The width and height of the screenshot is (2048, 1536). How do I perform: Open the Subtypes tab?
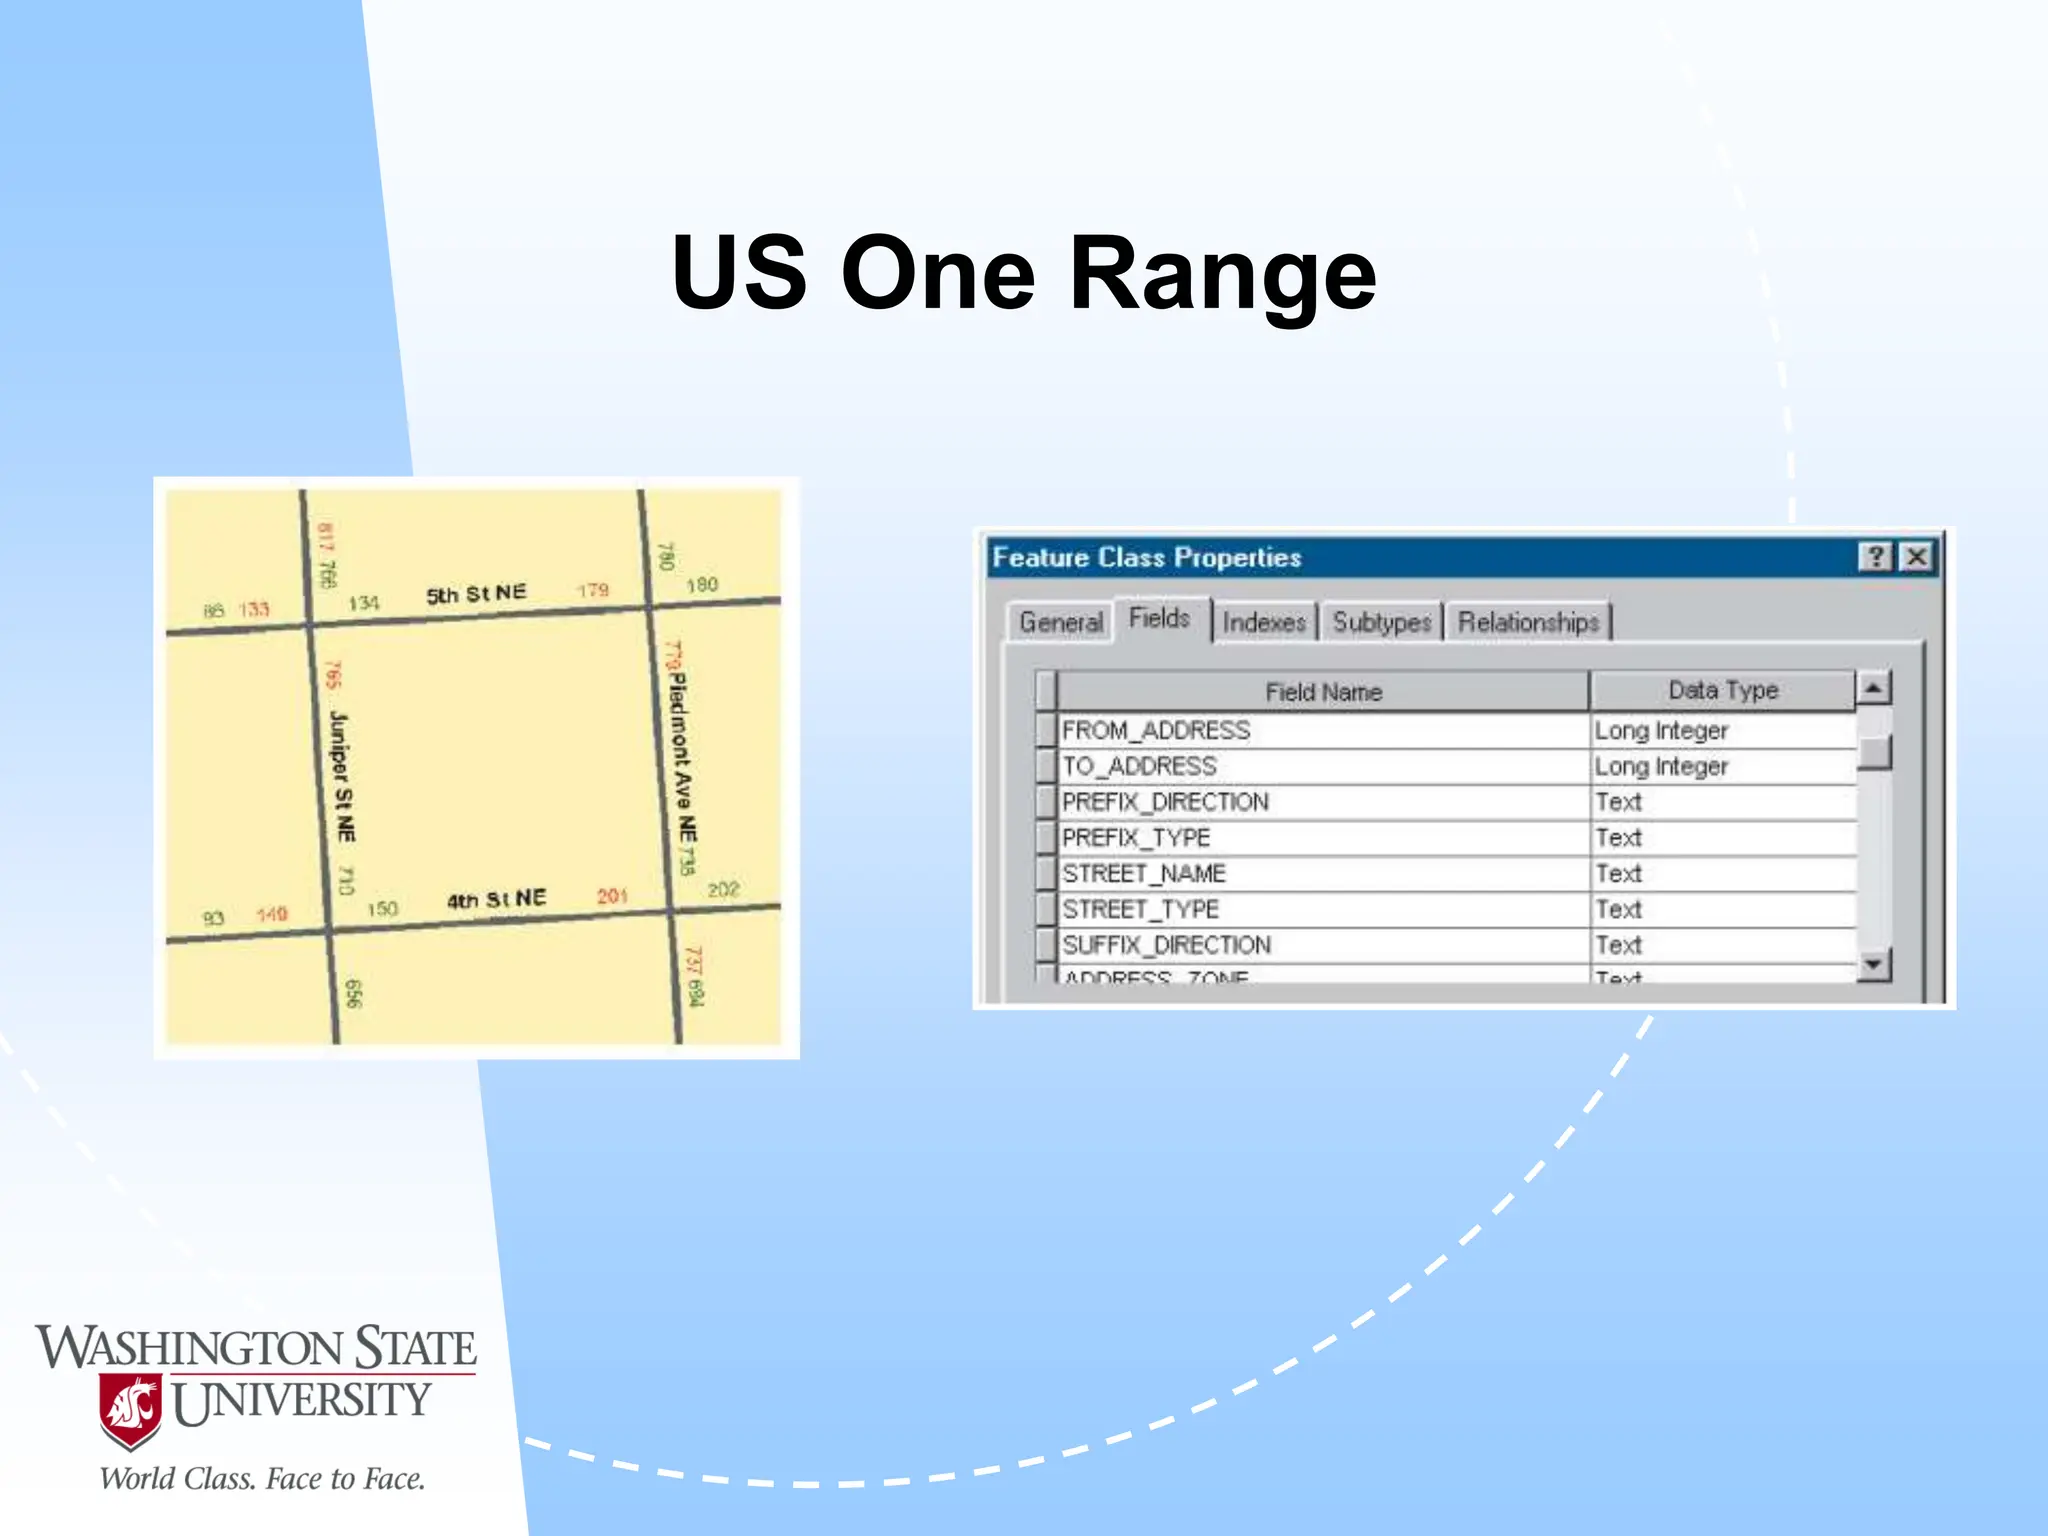(x=1381, y=622)
